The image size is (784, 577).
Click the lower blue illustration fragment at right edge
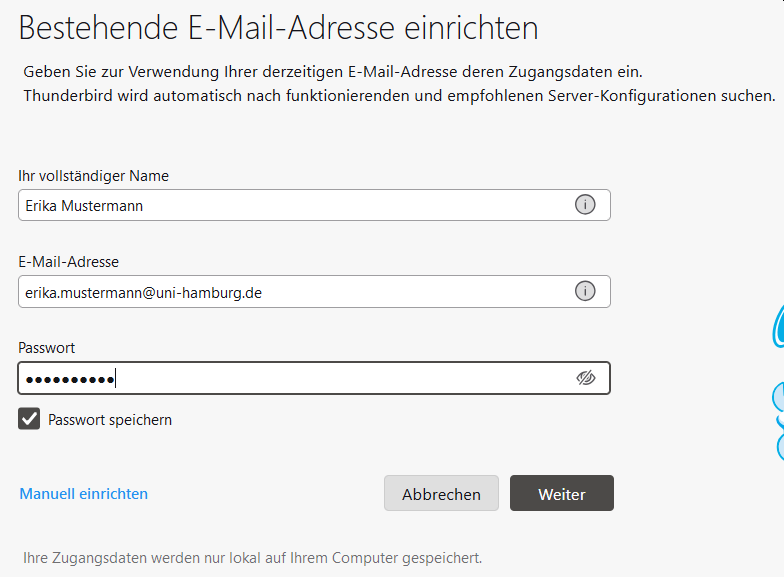tap(778, 421)
